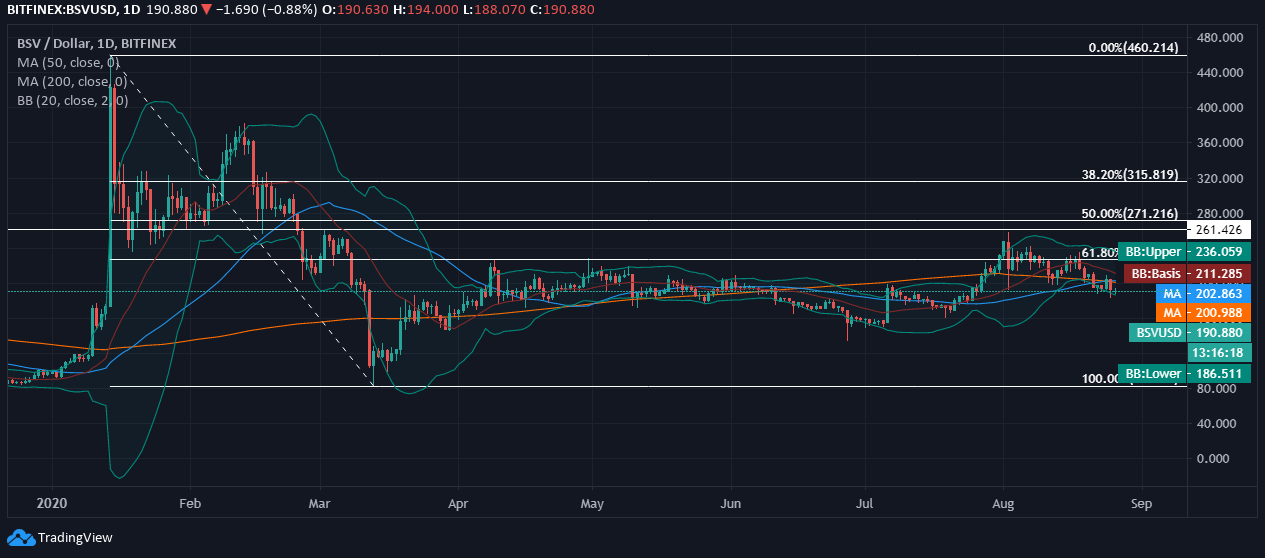Click the BB:Lower 186.511 price tag
Viewport: 1265px width, 558px height.
point(1184,373)
